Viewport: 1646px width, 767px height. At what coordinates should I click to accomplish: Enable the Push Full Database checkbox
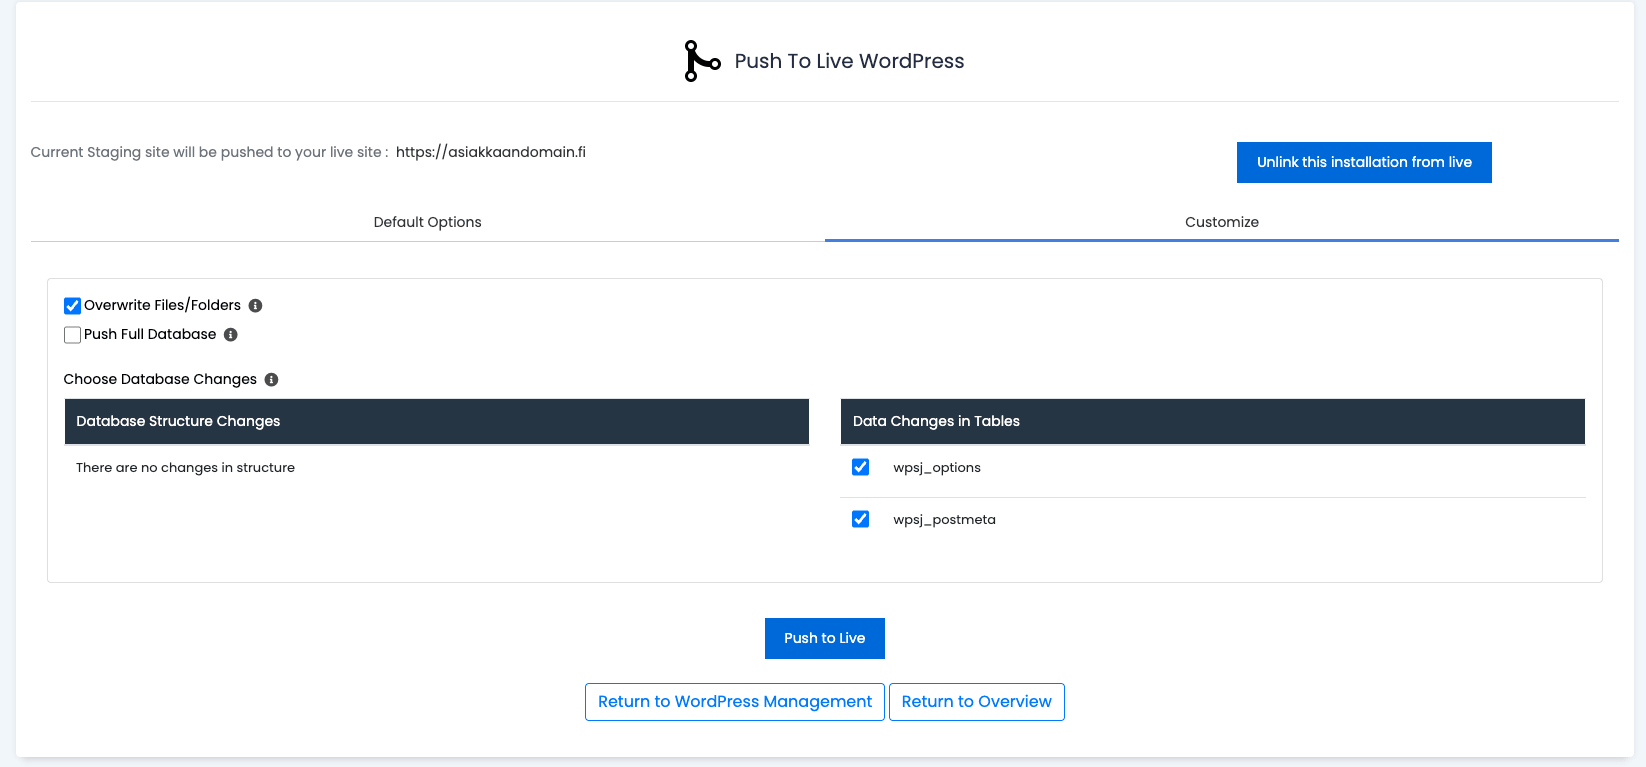point(72,335)
